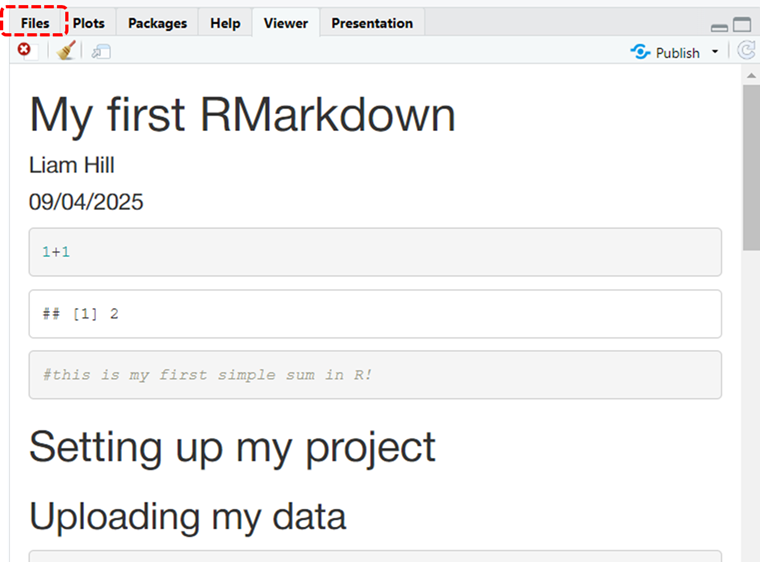Click the scrollbar up arrow

[x=751, y=75]
